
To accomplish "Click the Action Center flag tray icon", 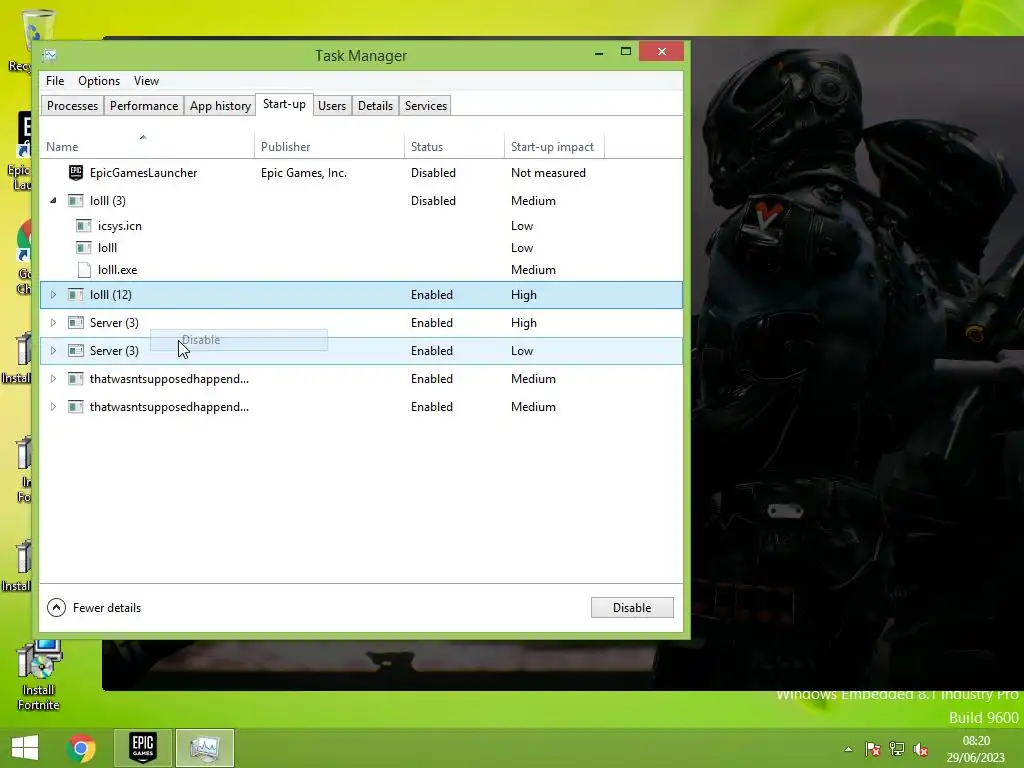I will (x=872, y=749).
